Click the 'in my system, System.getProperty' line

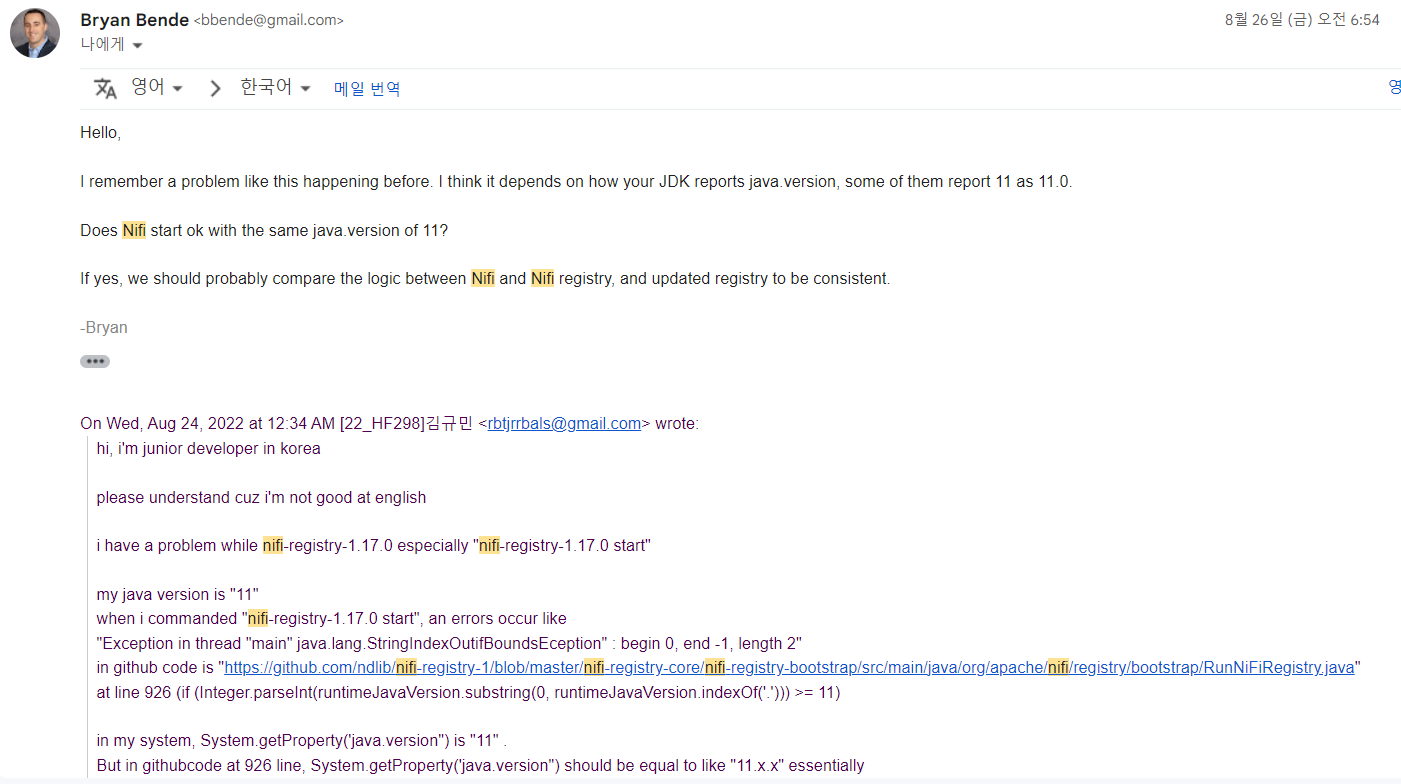point(303,742)
